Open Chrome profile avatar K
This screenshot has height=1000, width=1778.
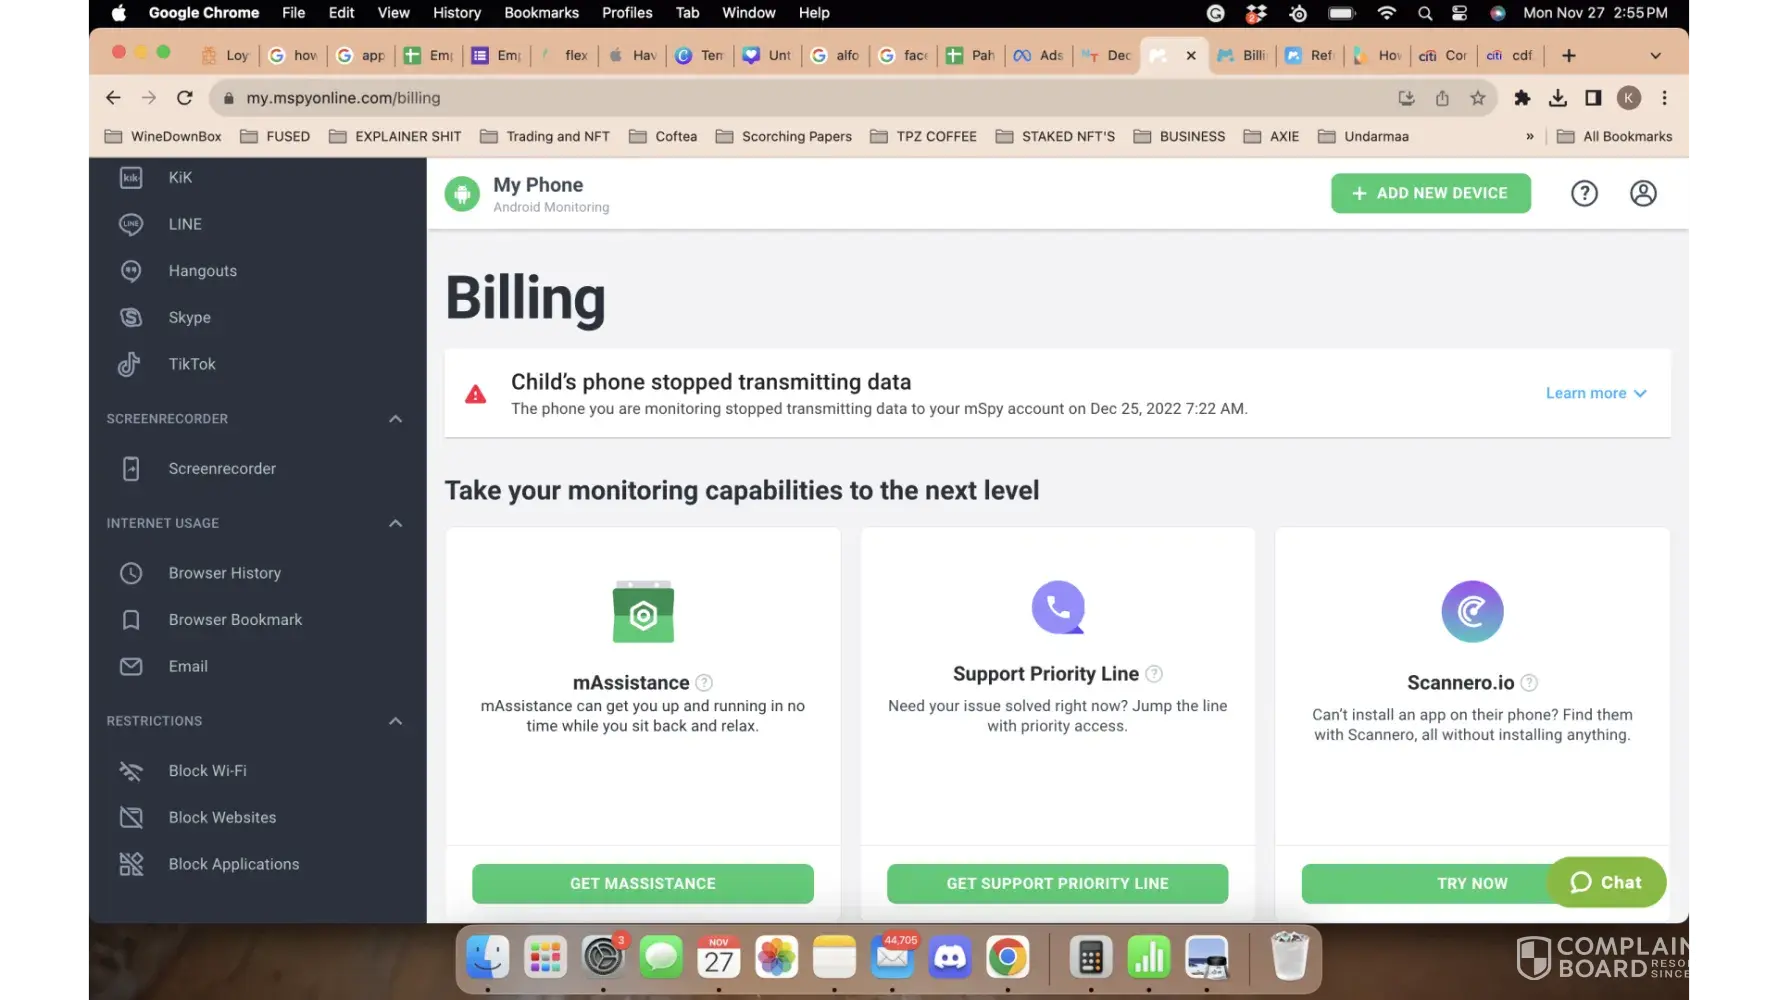tap(1629, 98)
